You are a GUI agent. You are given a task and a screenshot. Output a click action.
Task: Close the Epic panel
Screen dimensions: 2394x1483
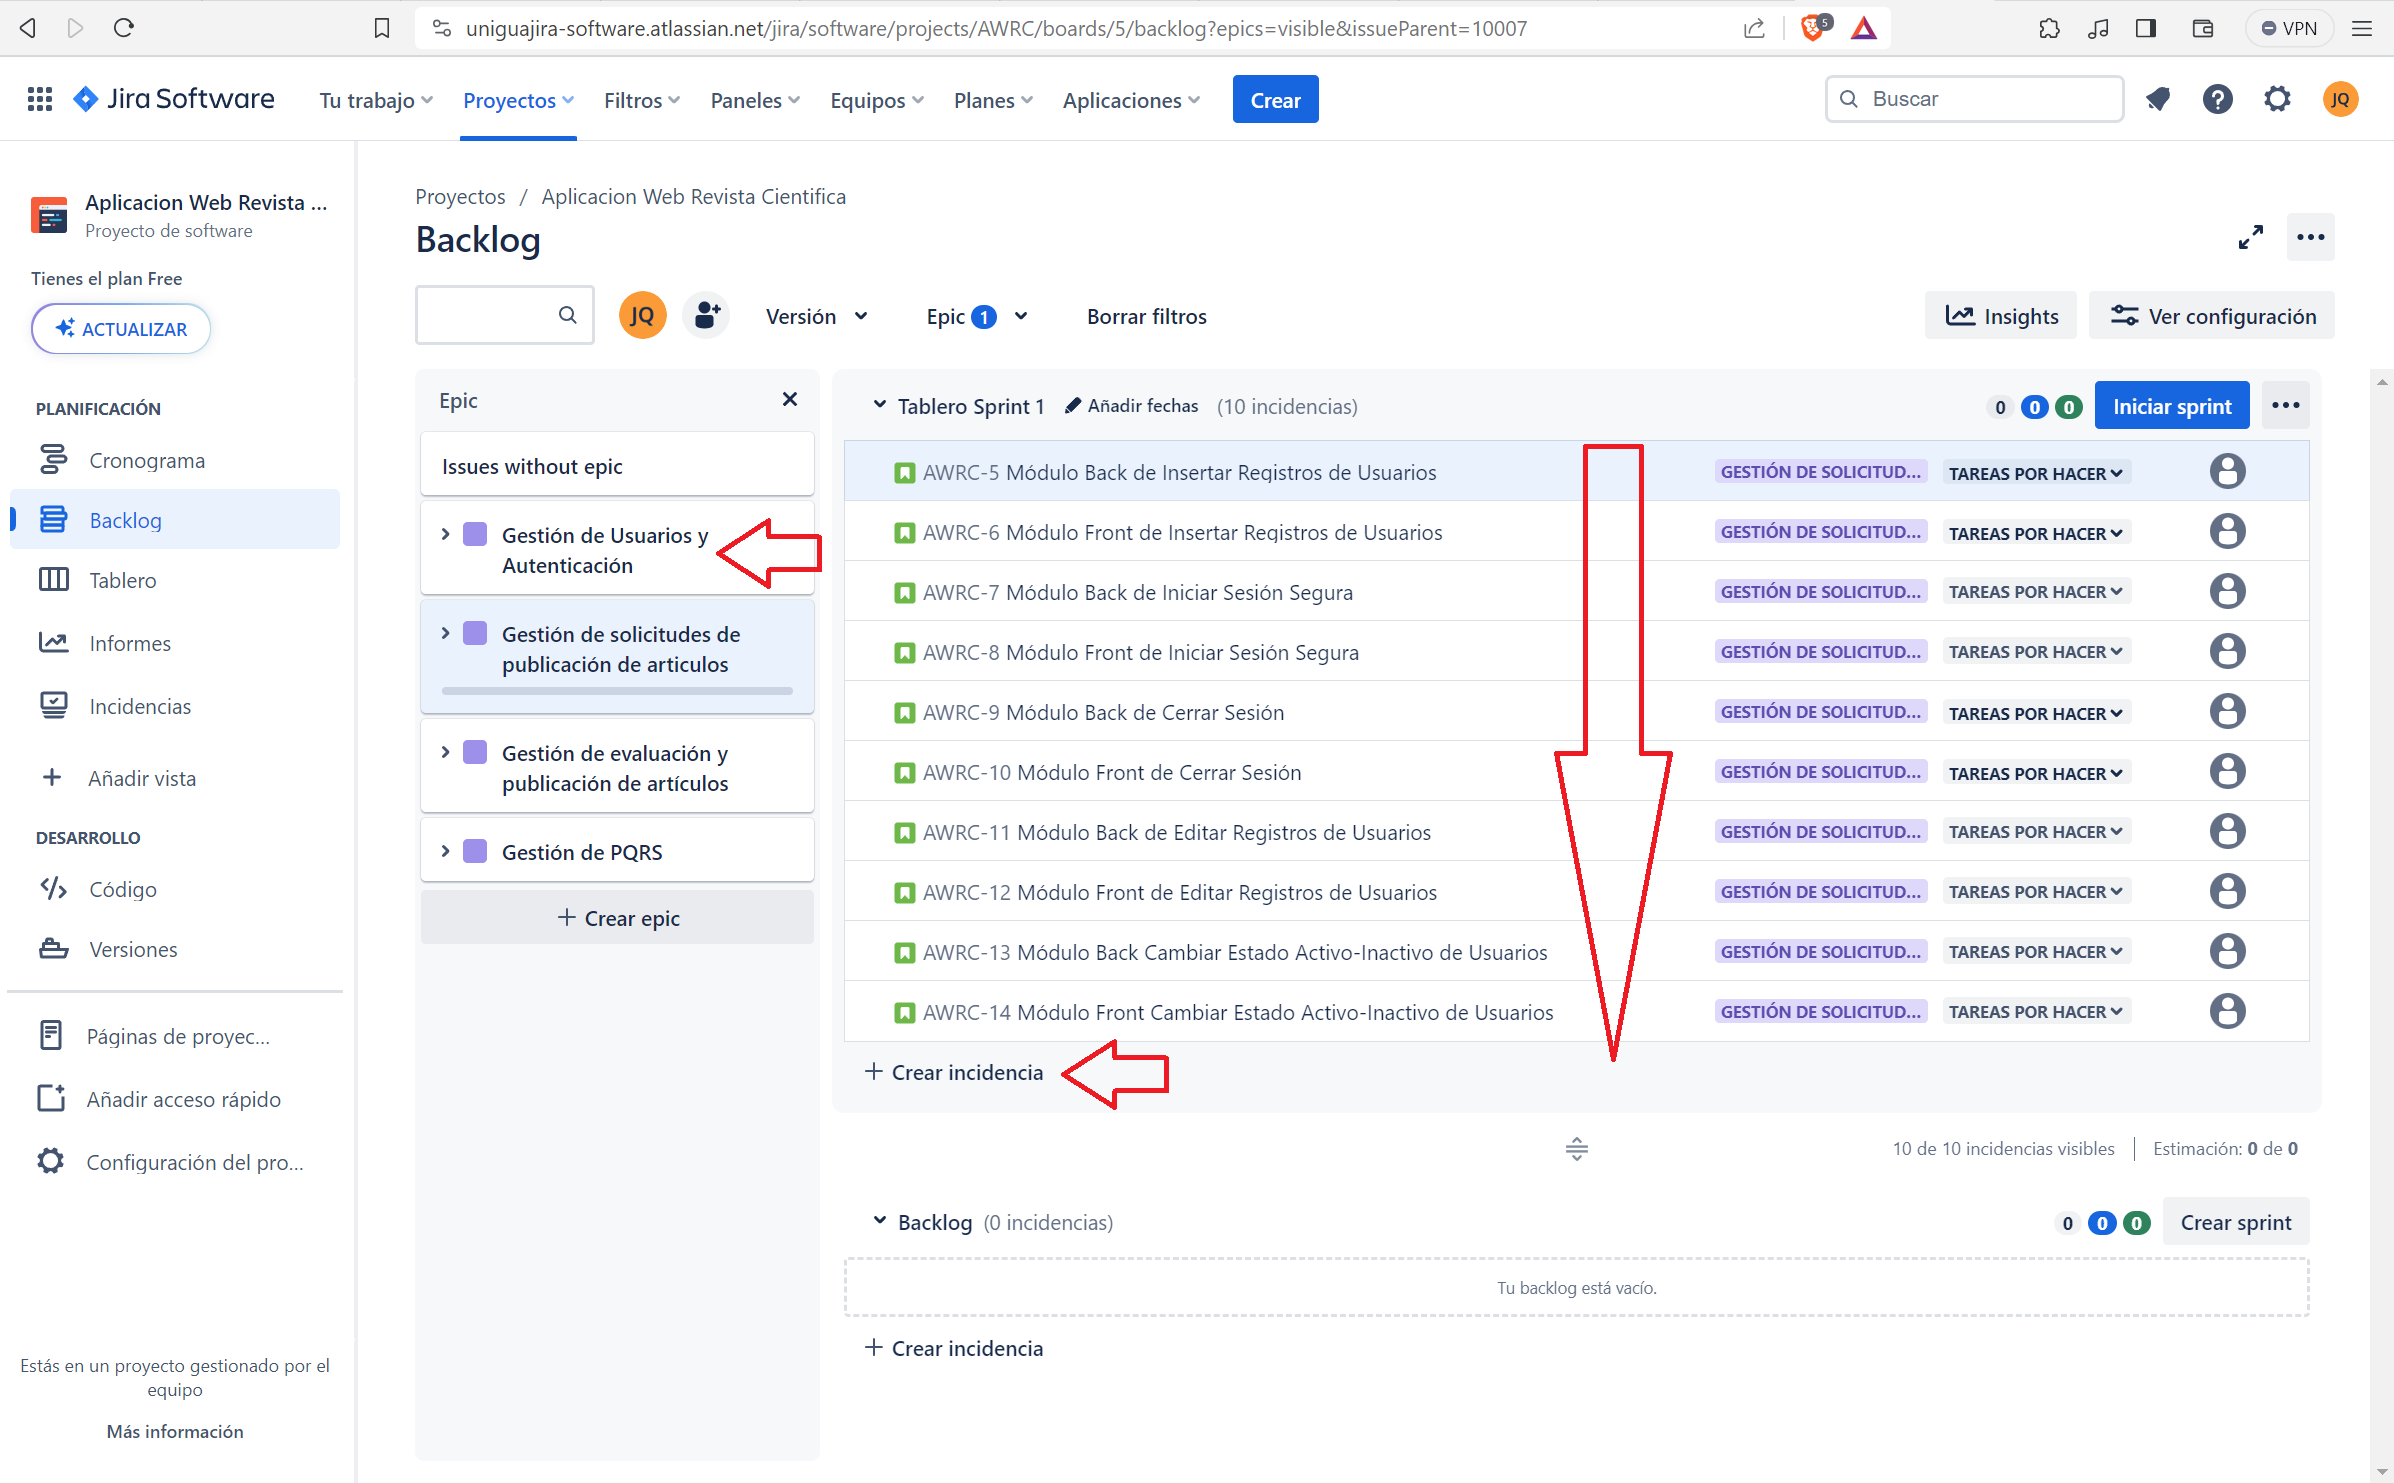click(x=790, y=399)
